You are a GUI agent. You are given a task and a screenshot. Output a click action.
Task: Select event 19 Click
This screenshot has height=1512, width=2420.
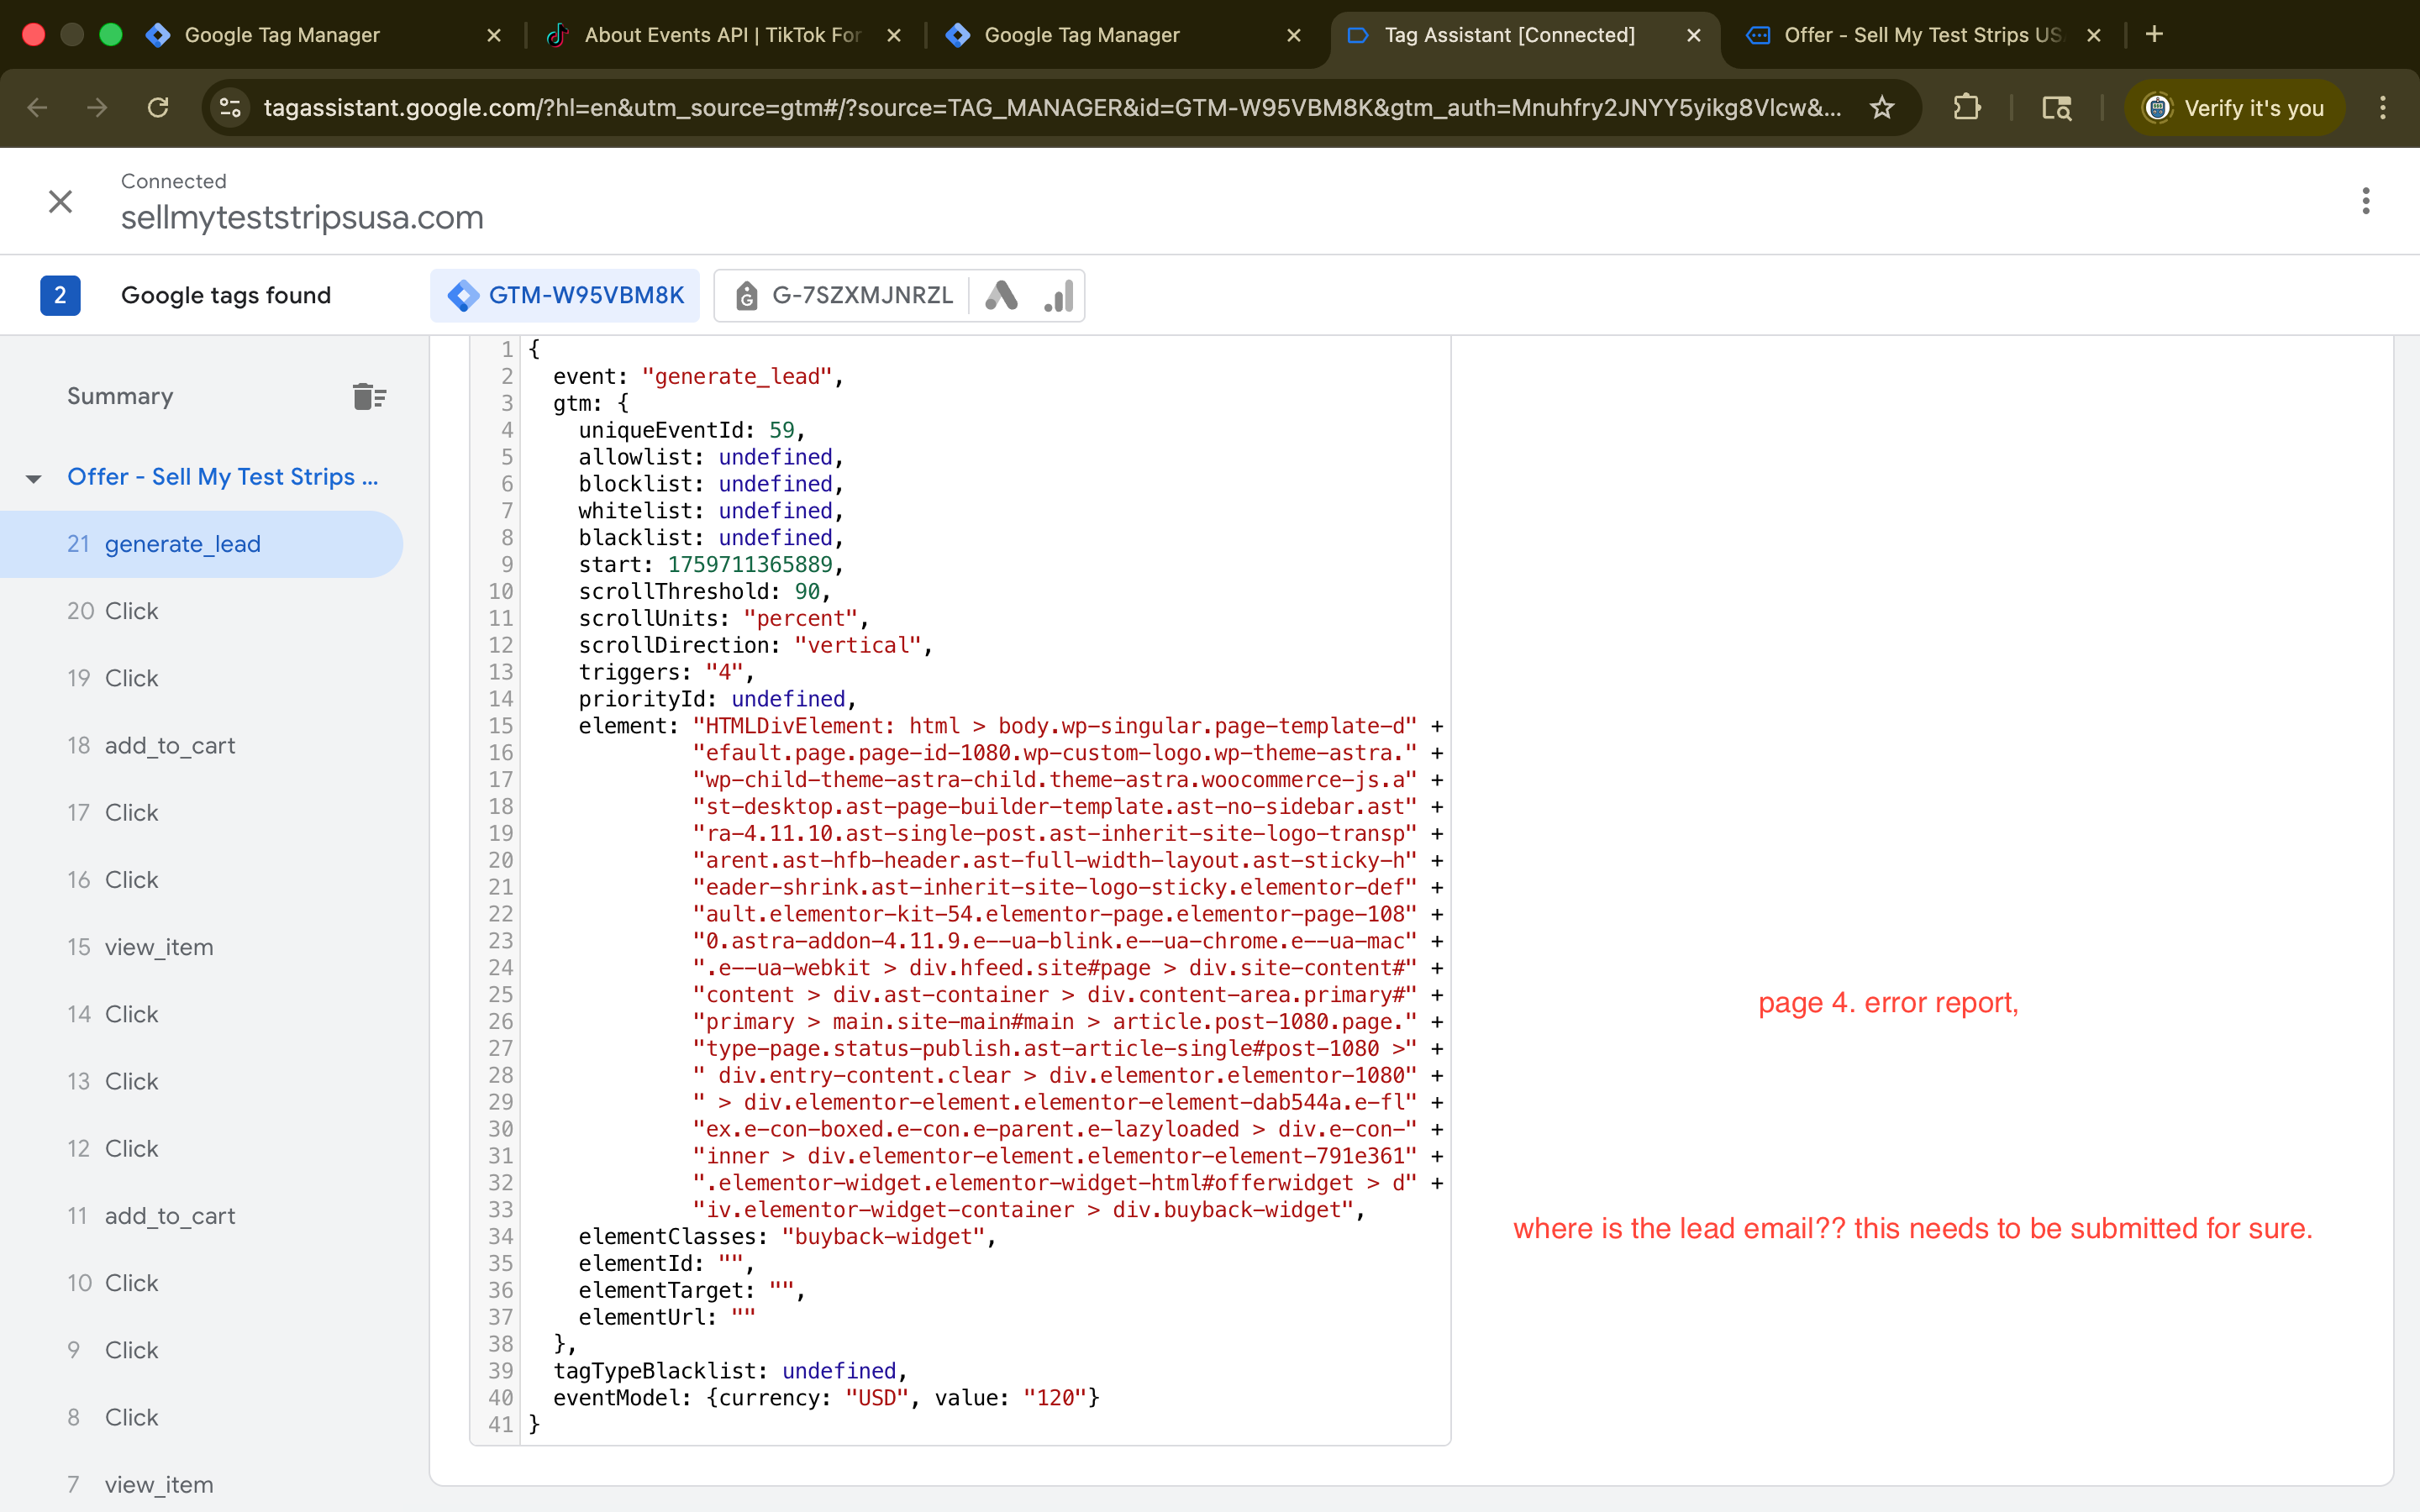point(201,678)
